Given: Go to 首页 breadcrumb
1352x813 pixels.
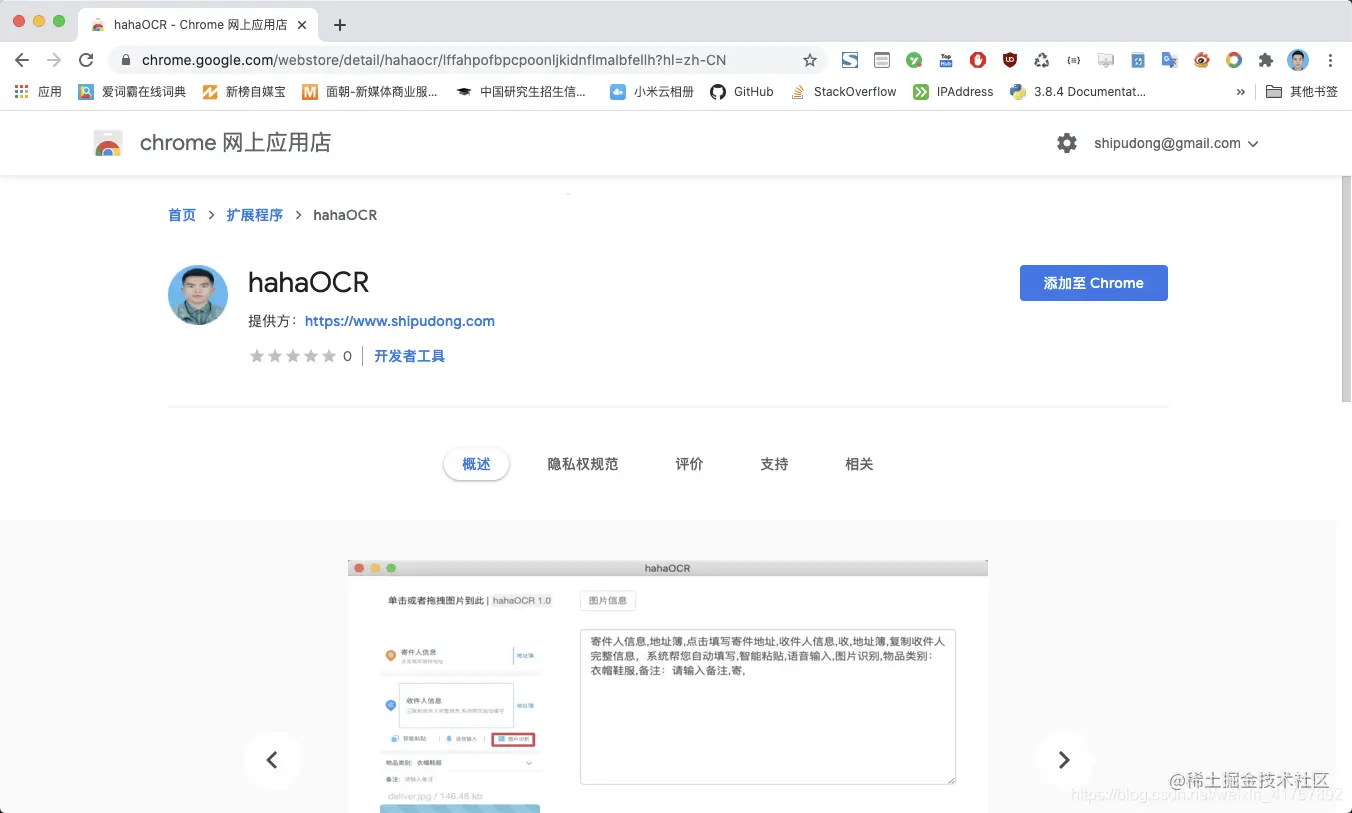Looking at the screenshot, I should pos(182,215).
